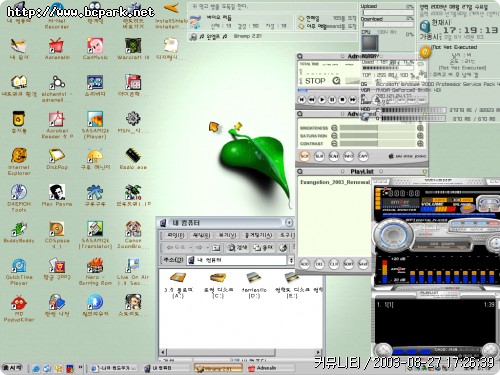Launch the Max Payne desktop shortcut
Image resolution: width=500 pixels, height=375 pixels.
click(57, 196)
